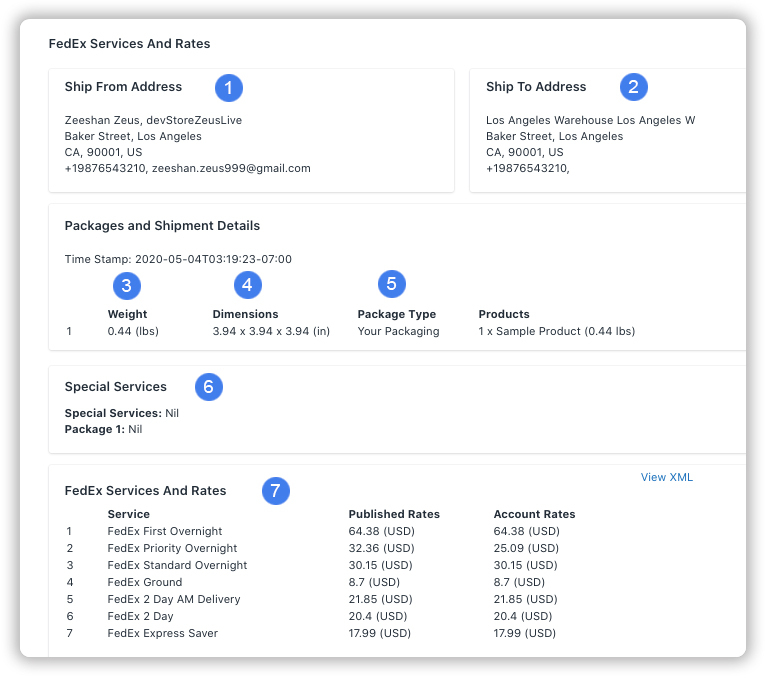The height and width of the screenshot is (678, 765).
Task: Click 'Los Angeles Warehouse Los Angeles W' recipient line
Action: click(590, 120)
